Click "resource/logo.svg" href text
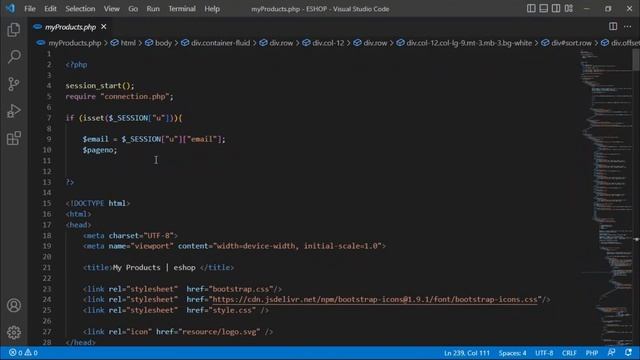 point(220,332)
